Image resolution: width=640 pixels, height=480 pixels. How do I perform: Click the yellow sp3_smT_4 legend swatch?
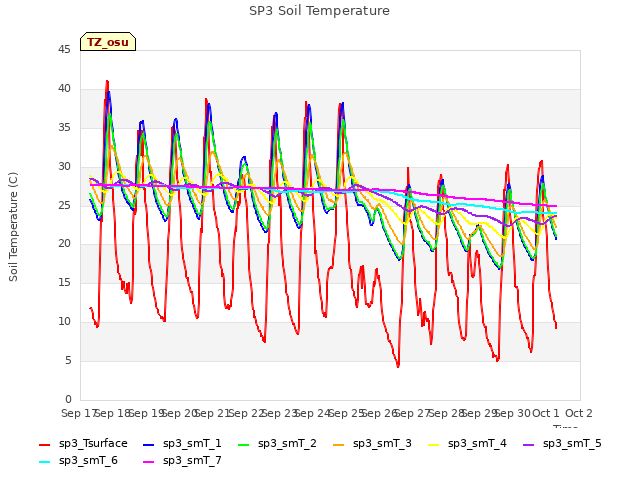[x=433, y=444]
